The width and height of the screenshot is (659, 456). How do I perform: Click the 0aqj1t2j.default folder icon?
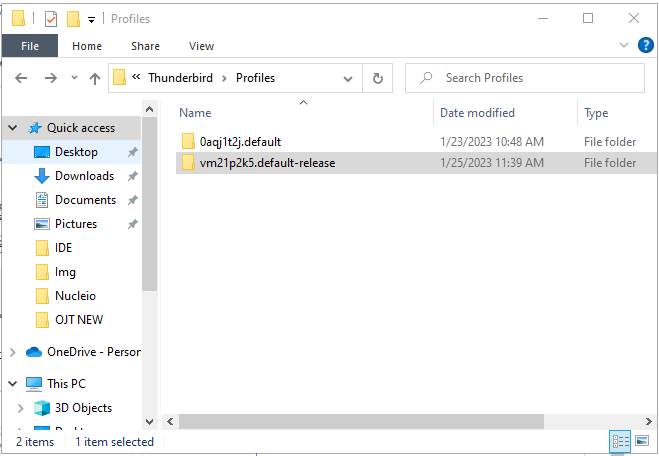tap(188, 141)
